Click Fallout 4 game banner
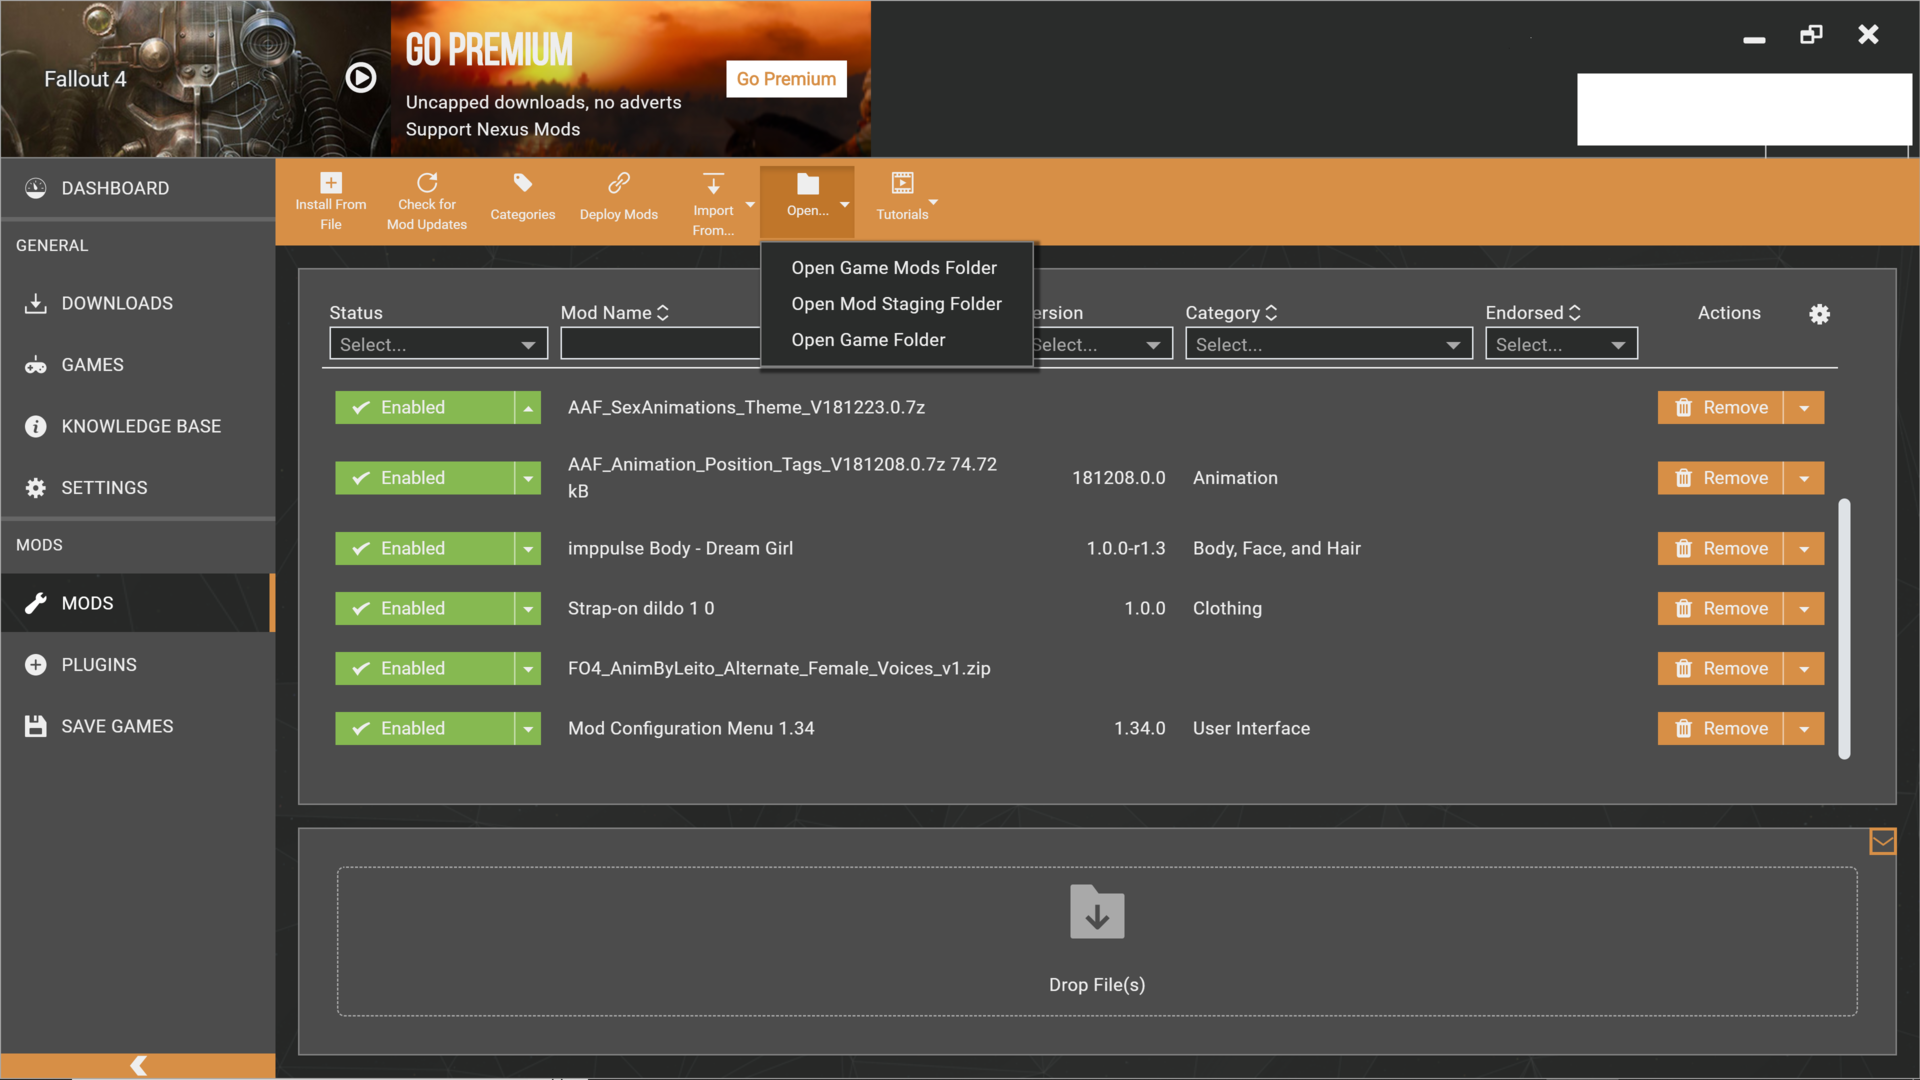 pos(196,79)
